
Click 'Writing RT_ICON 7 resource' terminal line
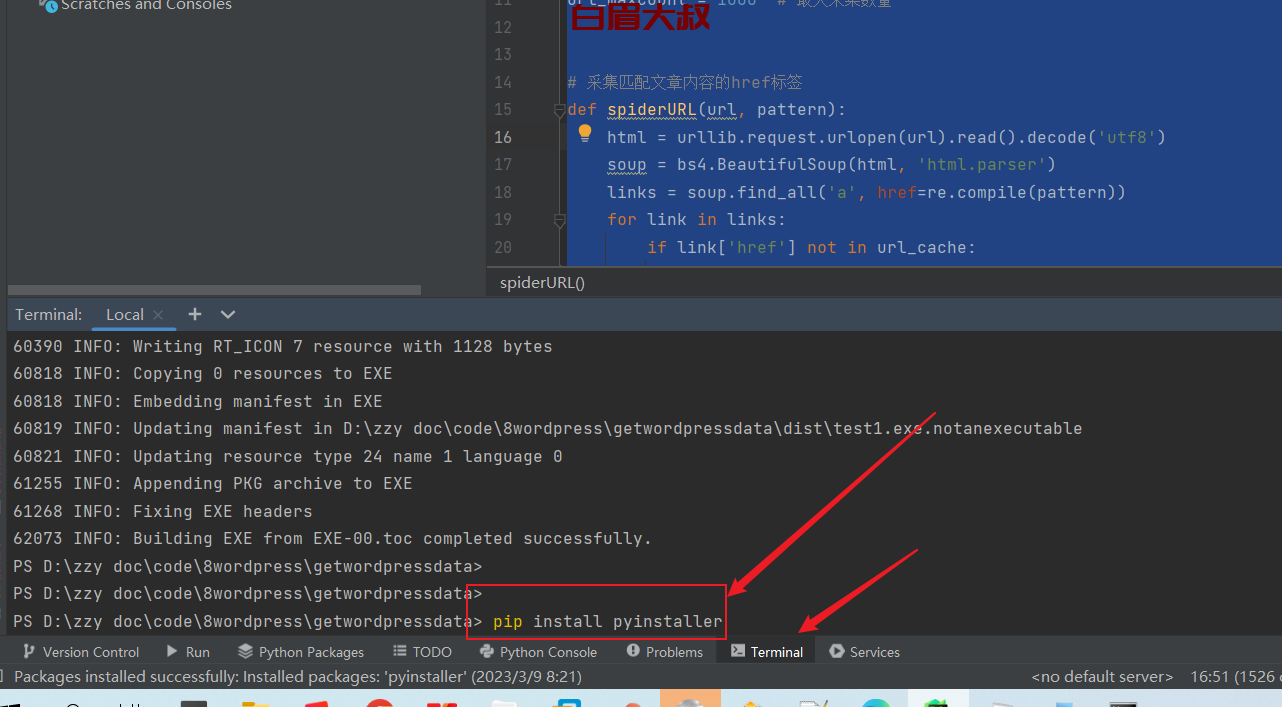282,347
